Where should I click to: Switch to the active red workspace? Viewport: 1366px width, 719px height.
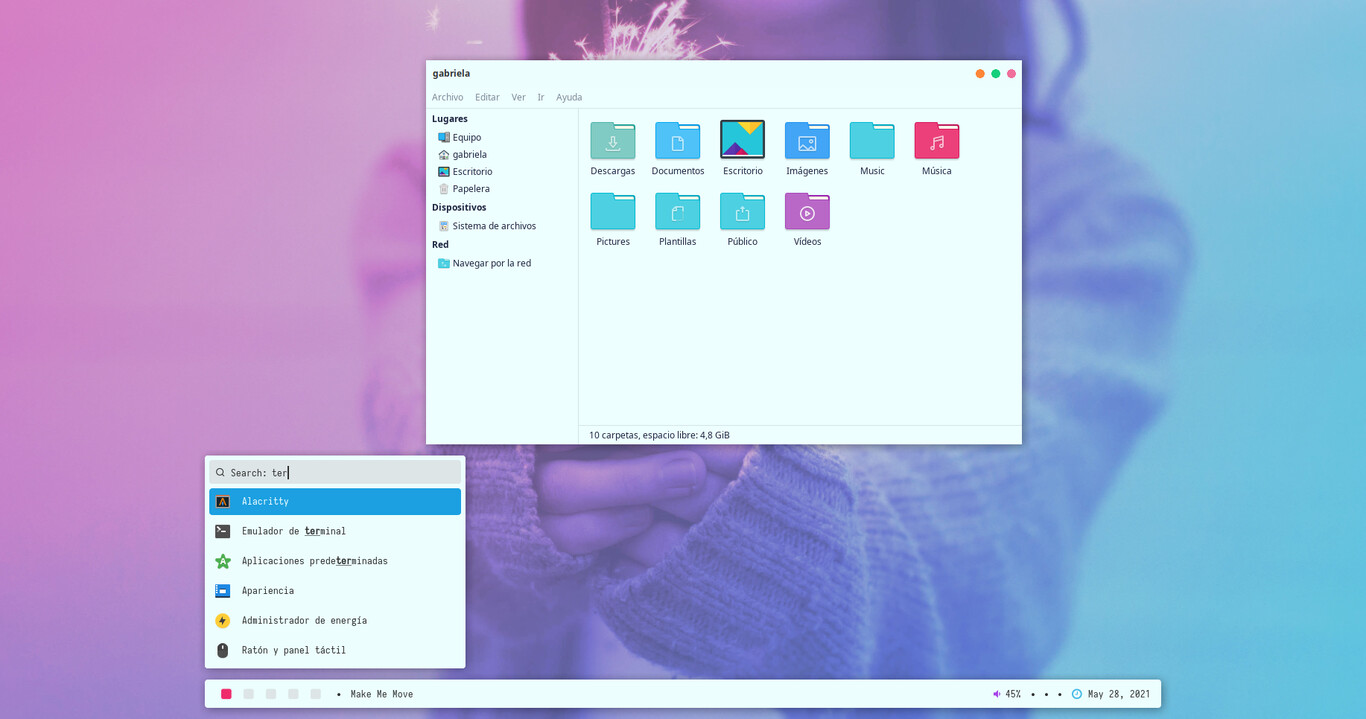226,694
